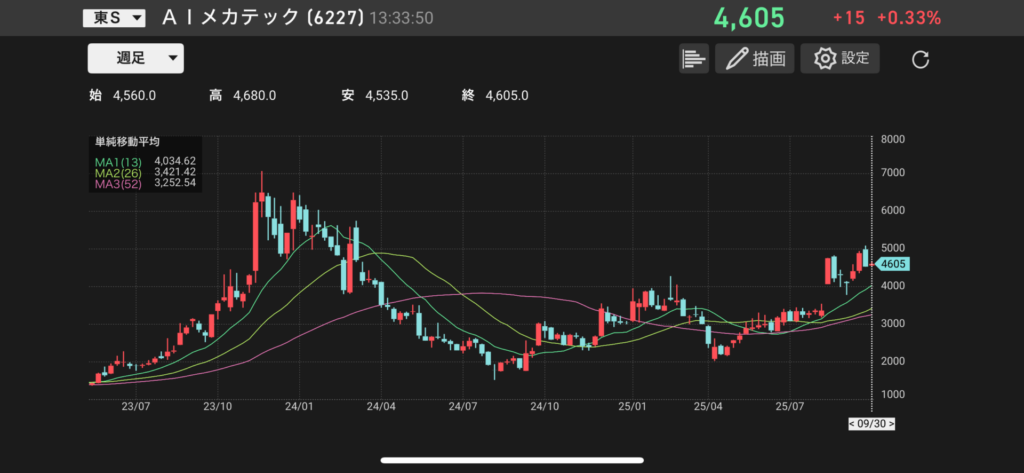
Task: Tap the +0.33% change percentage
Action: pyautogui.click(x=908, y=18)
